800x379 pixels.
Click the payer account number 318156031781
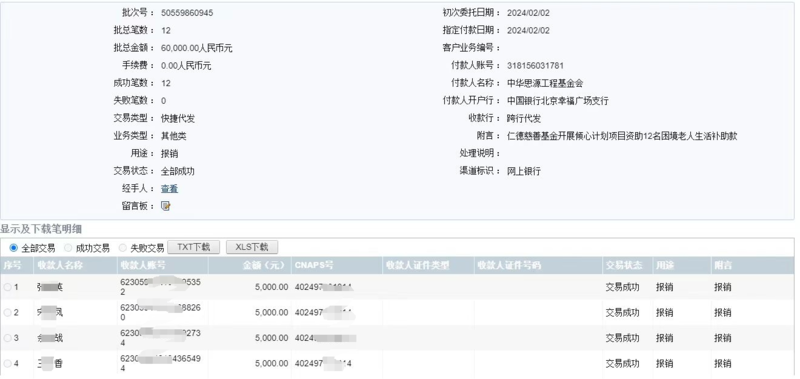(535, 66)
